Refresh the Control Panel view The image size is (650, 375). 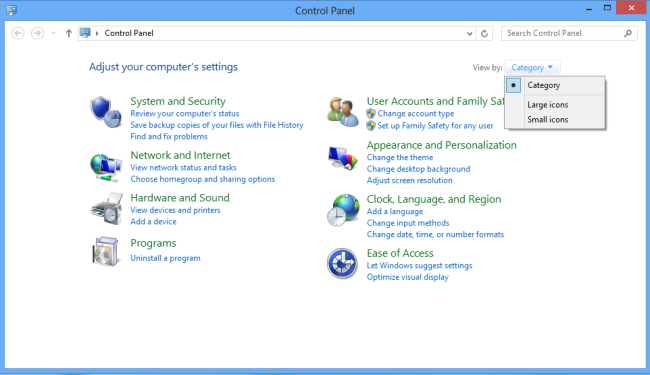(484, 33)
